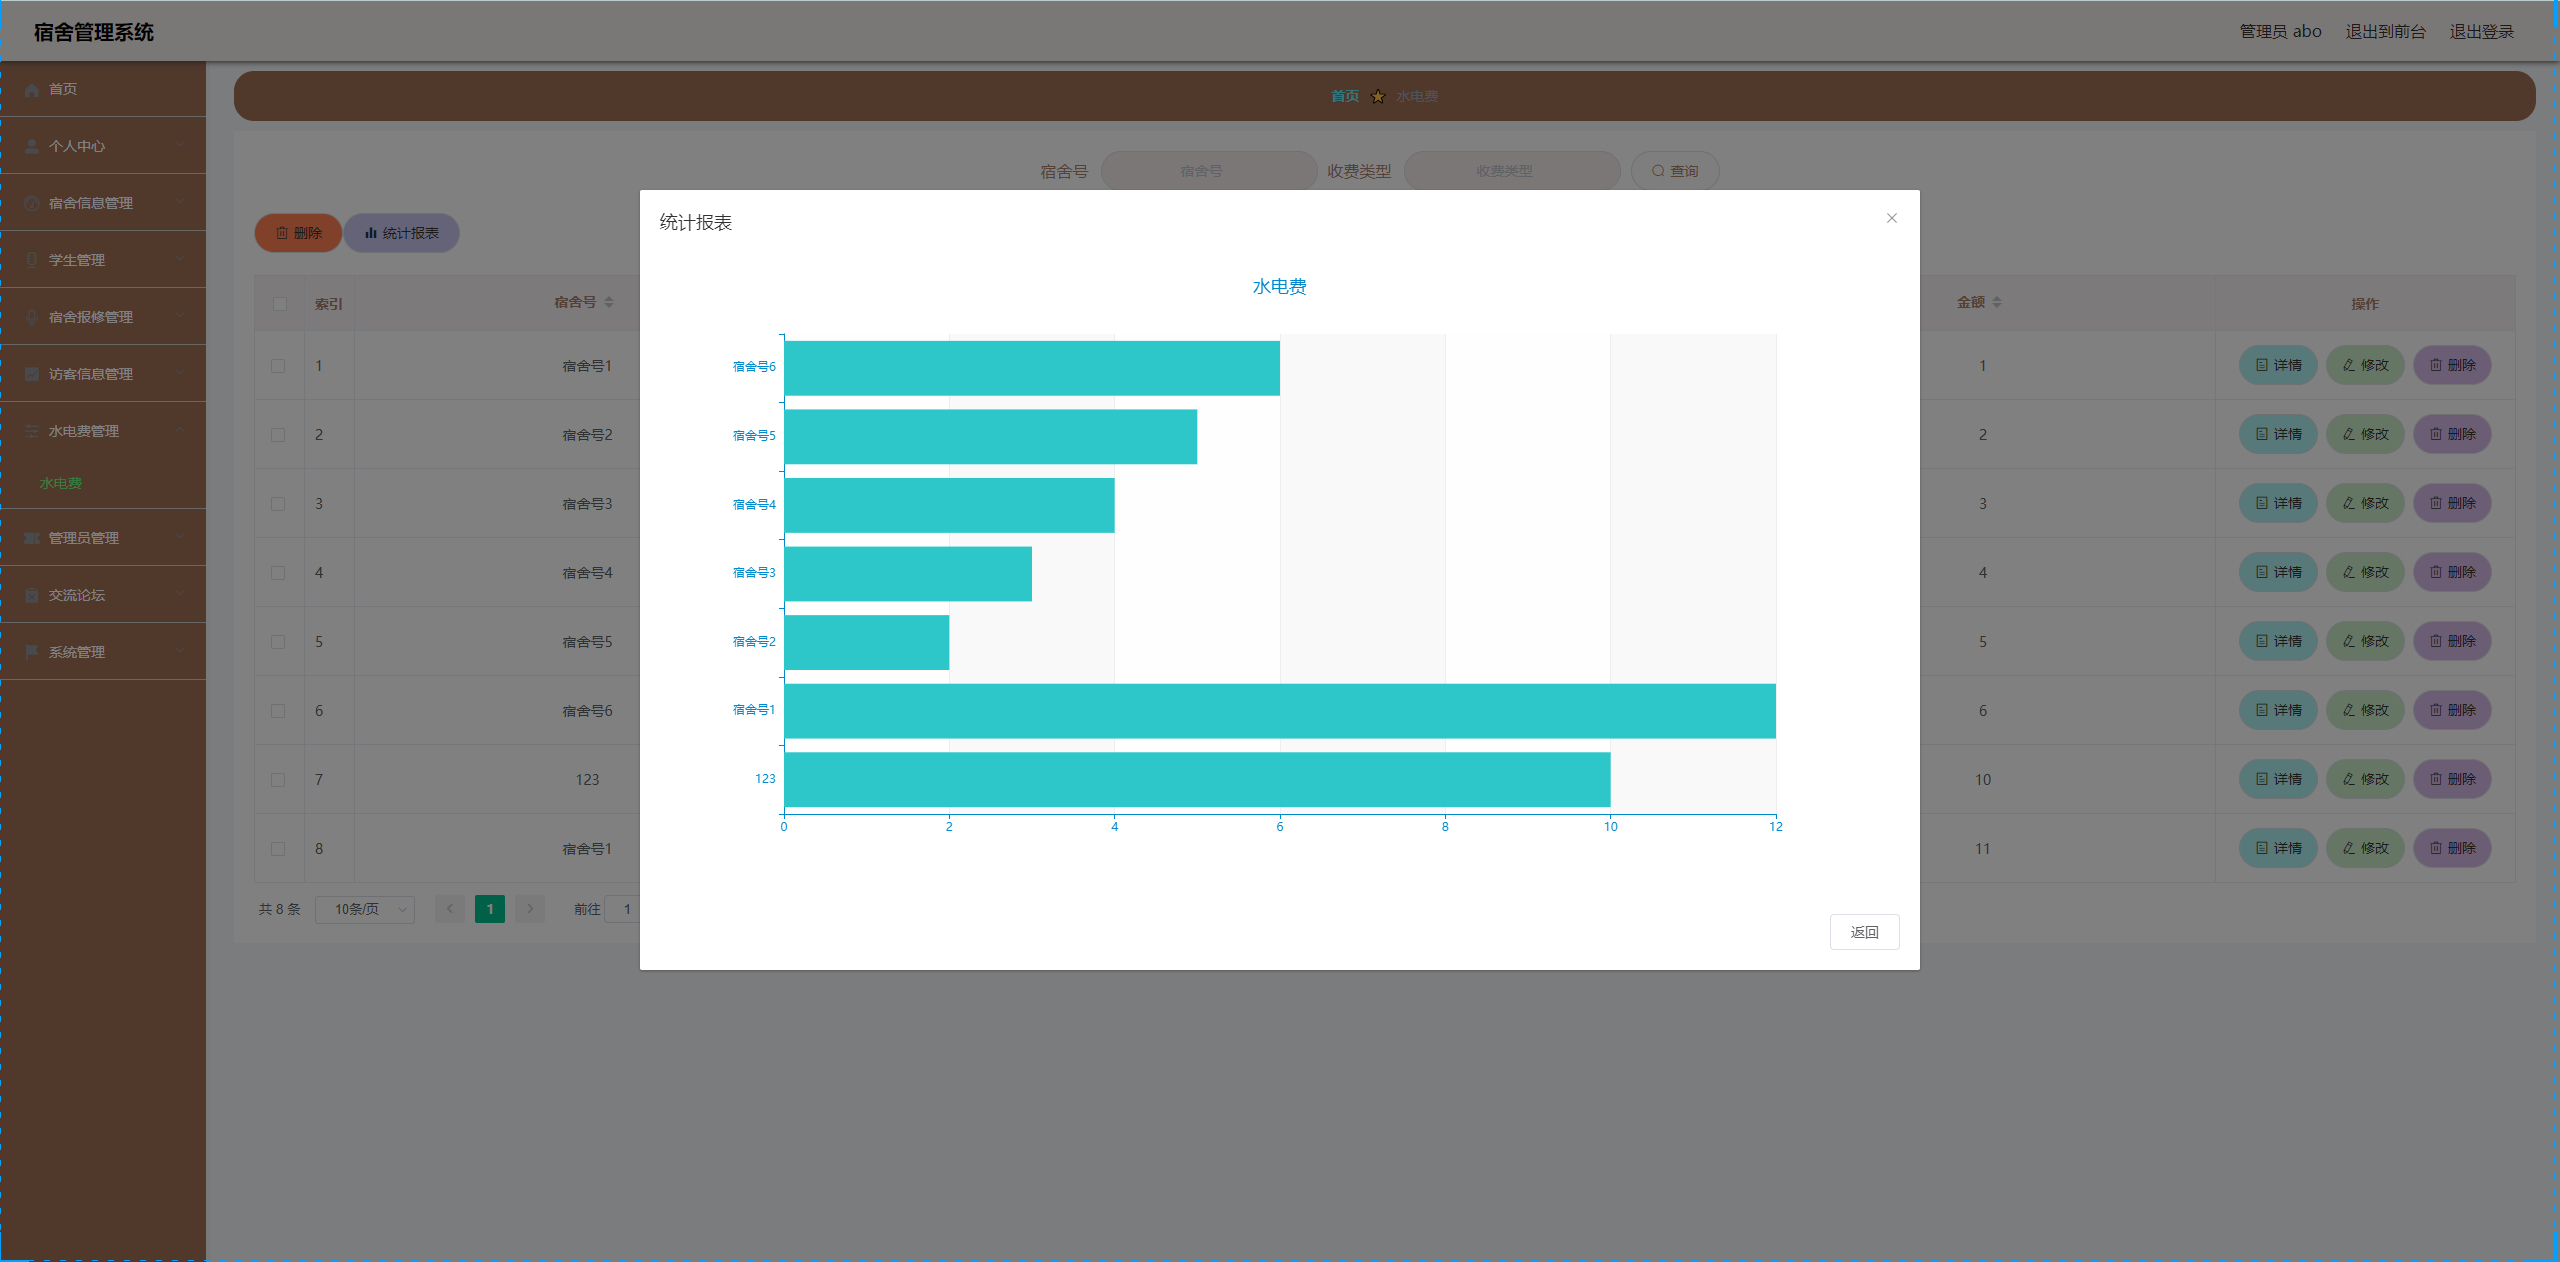This screenshot has height=1262, width=2560.
Task: Close the 统计报表 dialog with X
Action: (x=1891, y=218)
